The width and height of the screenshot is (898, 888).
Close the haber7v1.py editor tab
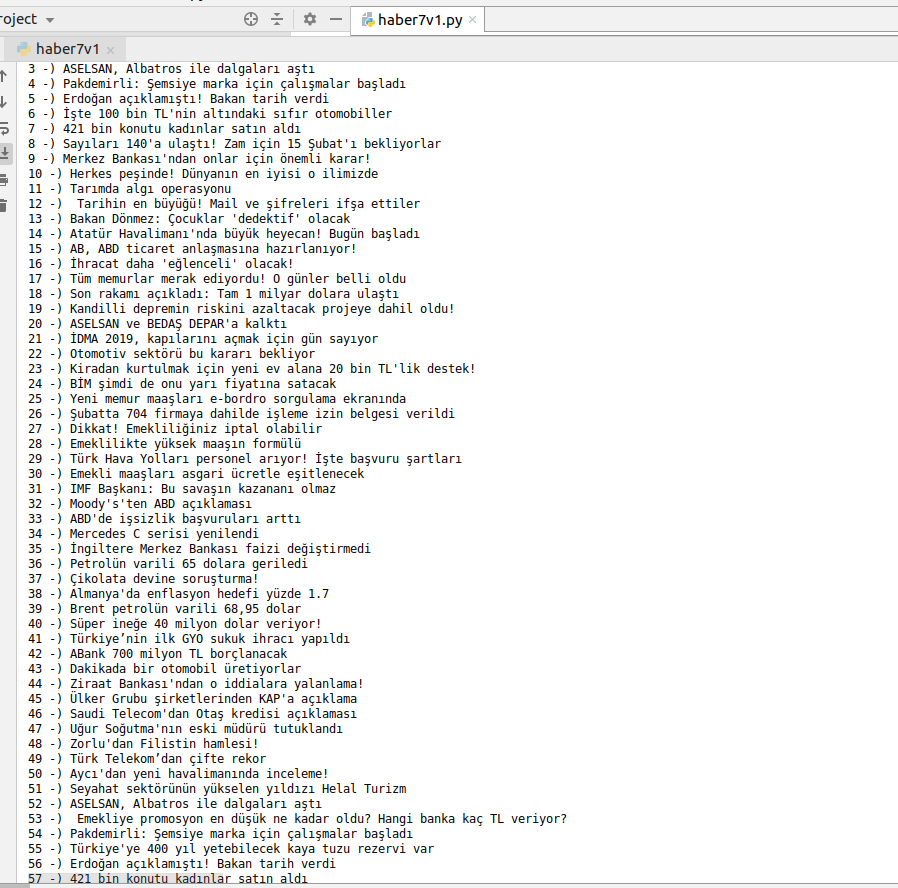(x=472, y=19)
